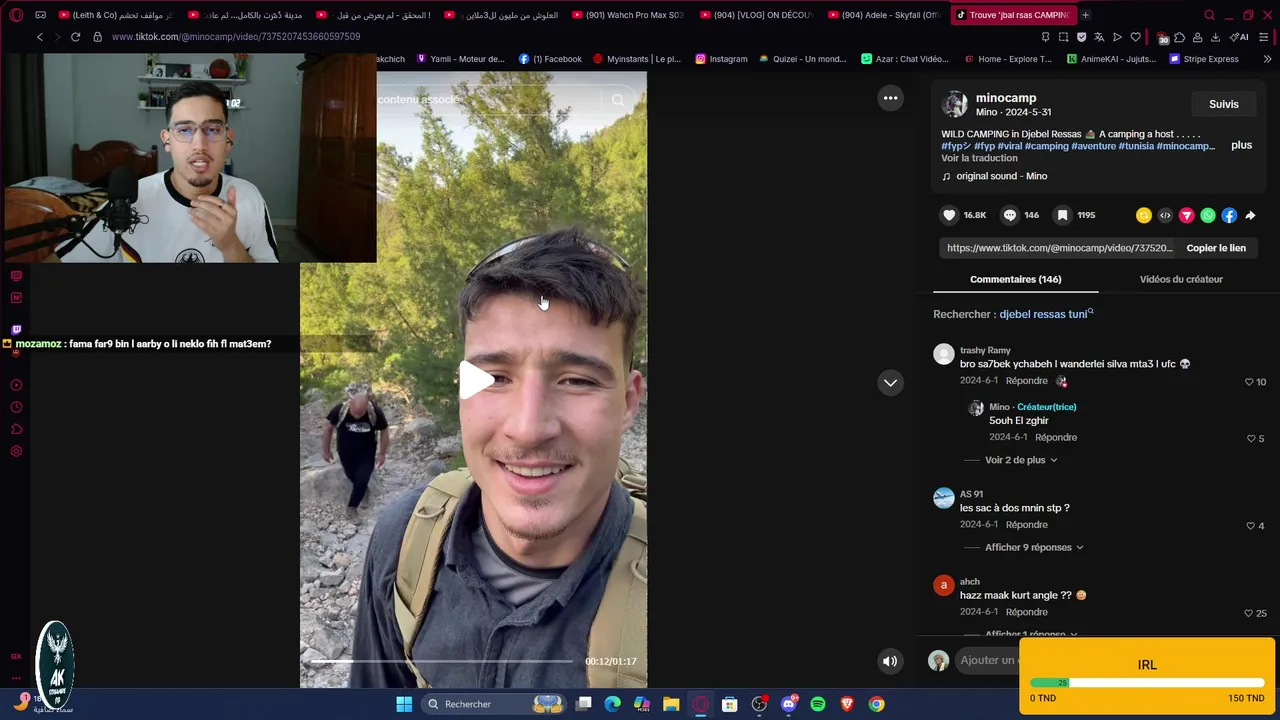Open comments via the speech bubble icon
Image resolution: width=1280 pixels, height=720 pixels.
click(x=1010, y=215)
